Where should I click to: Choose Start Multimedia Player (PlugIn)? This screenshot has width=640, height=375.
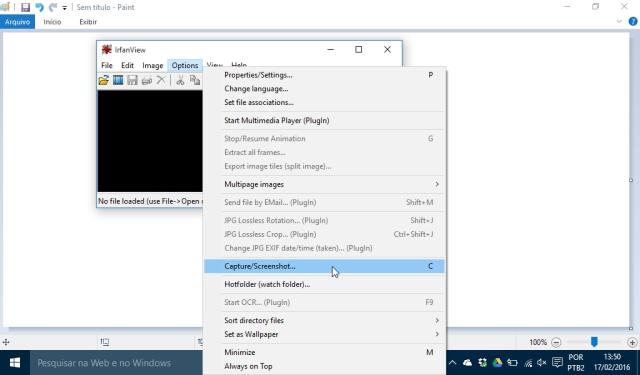coord(324,121)
